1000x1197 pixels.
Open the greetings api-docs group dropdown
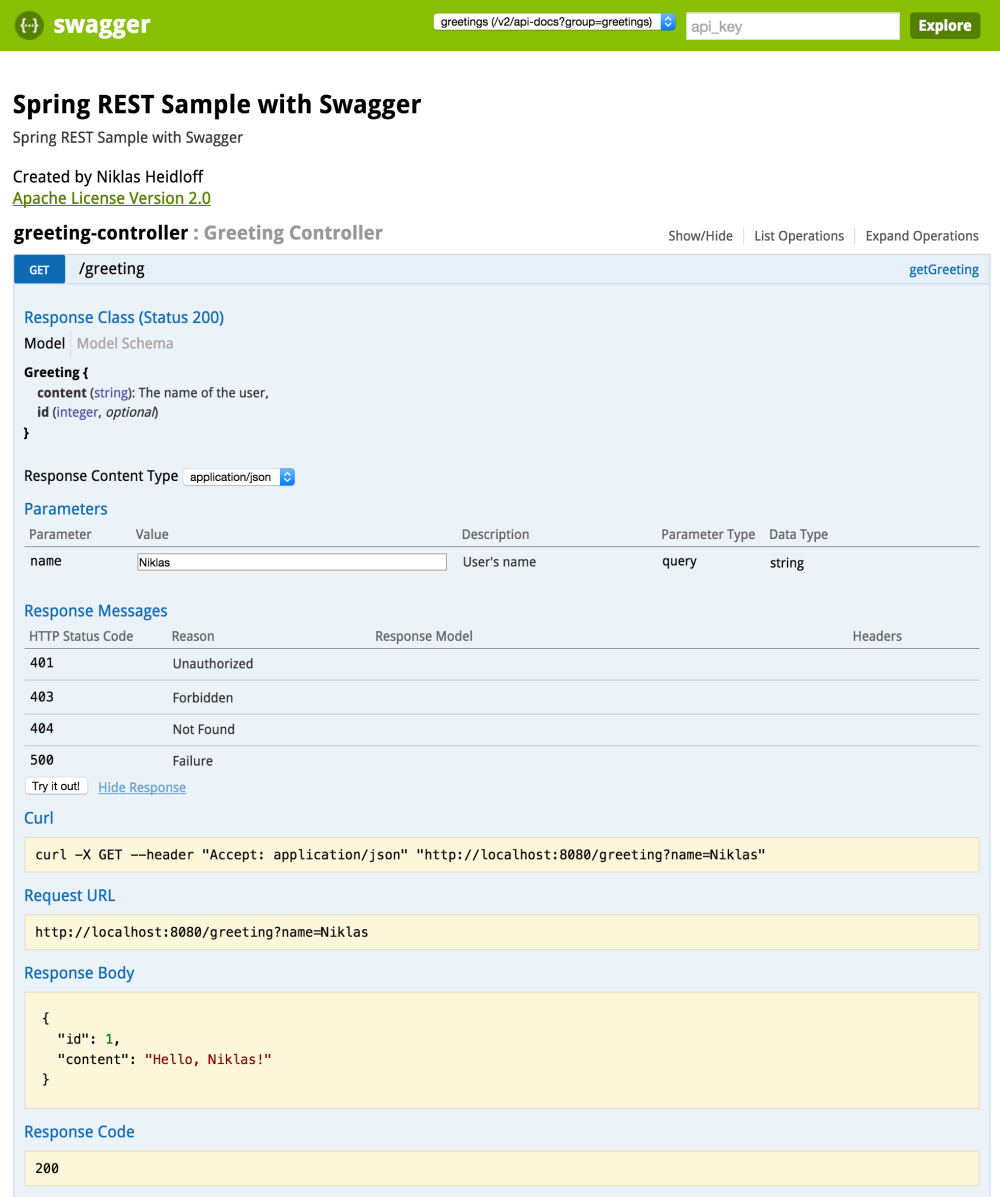(x=554, y=22)
